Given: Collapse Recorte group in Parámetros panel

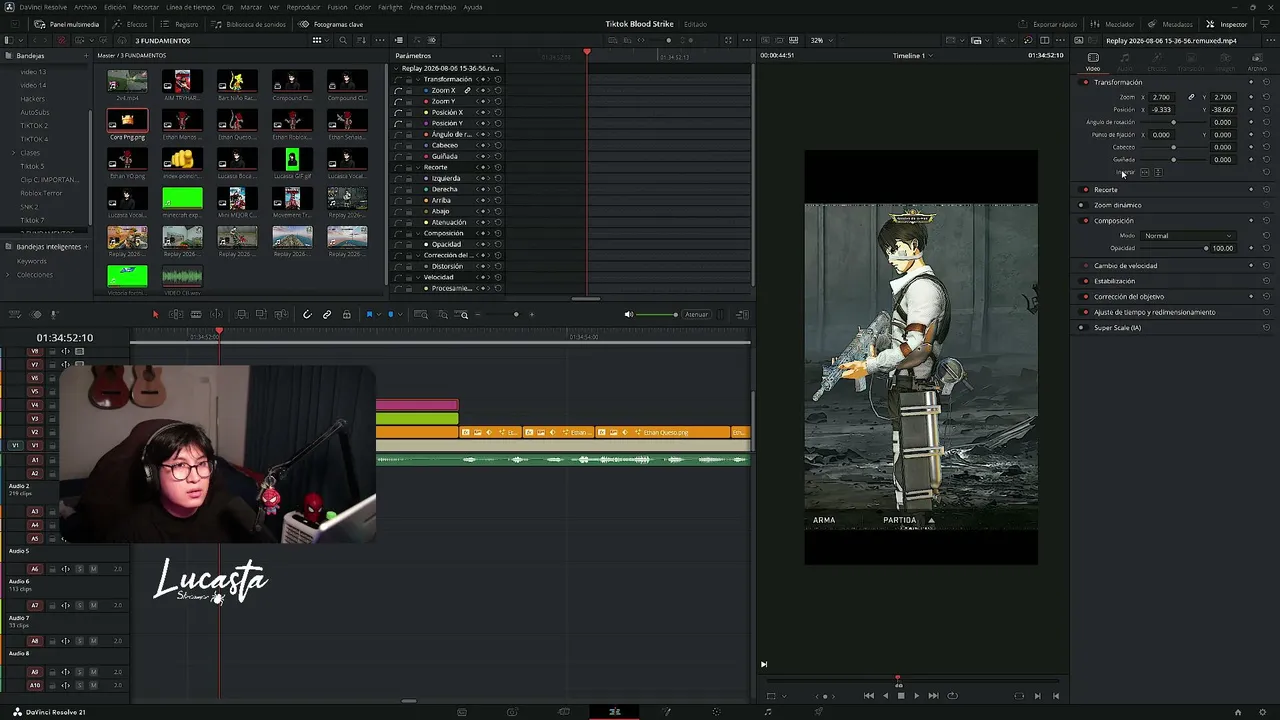Looking at the screenshot, I should point(419,167).
